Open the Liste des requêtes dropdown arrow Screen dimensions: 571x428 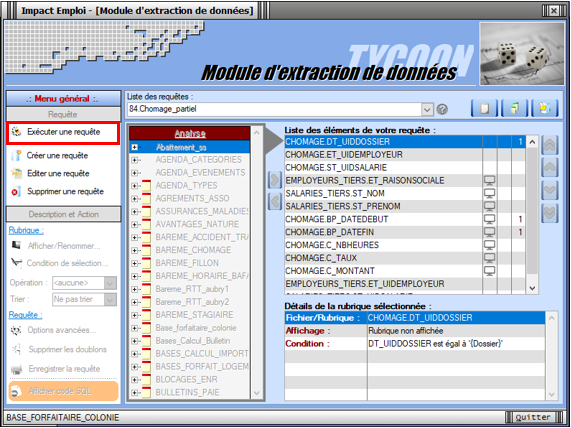[x=427, y=109]
